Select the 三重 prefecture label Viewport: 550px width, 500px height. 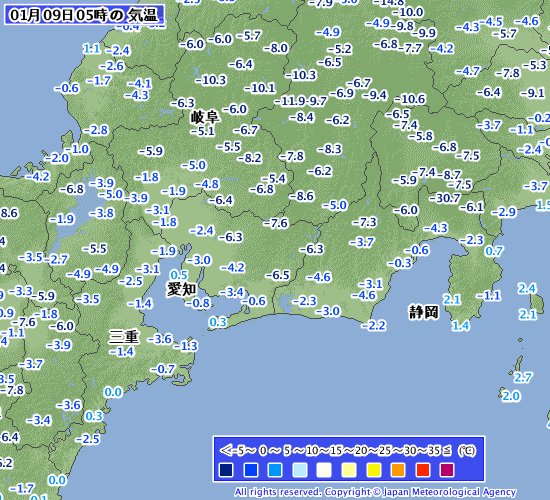tap(124, 336)
